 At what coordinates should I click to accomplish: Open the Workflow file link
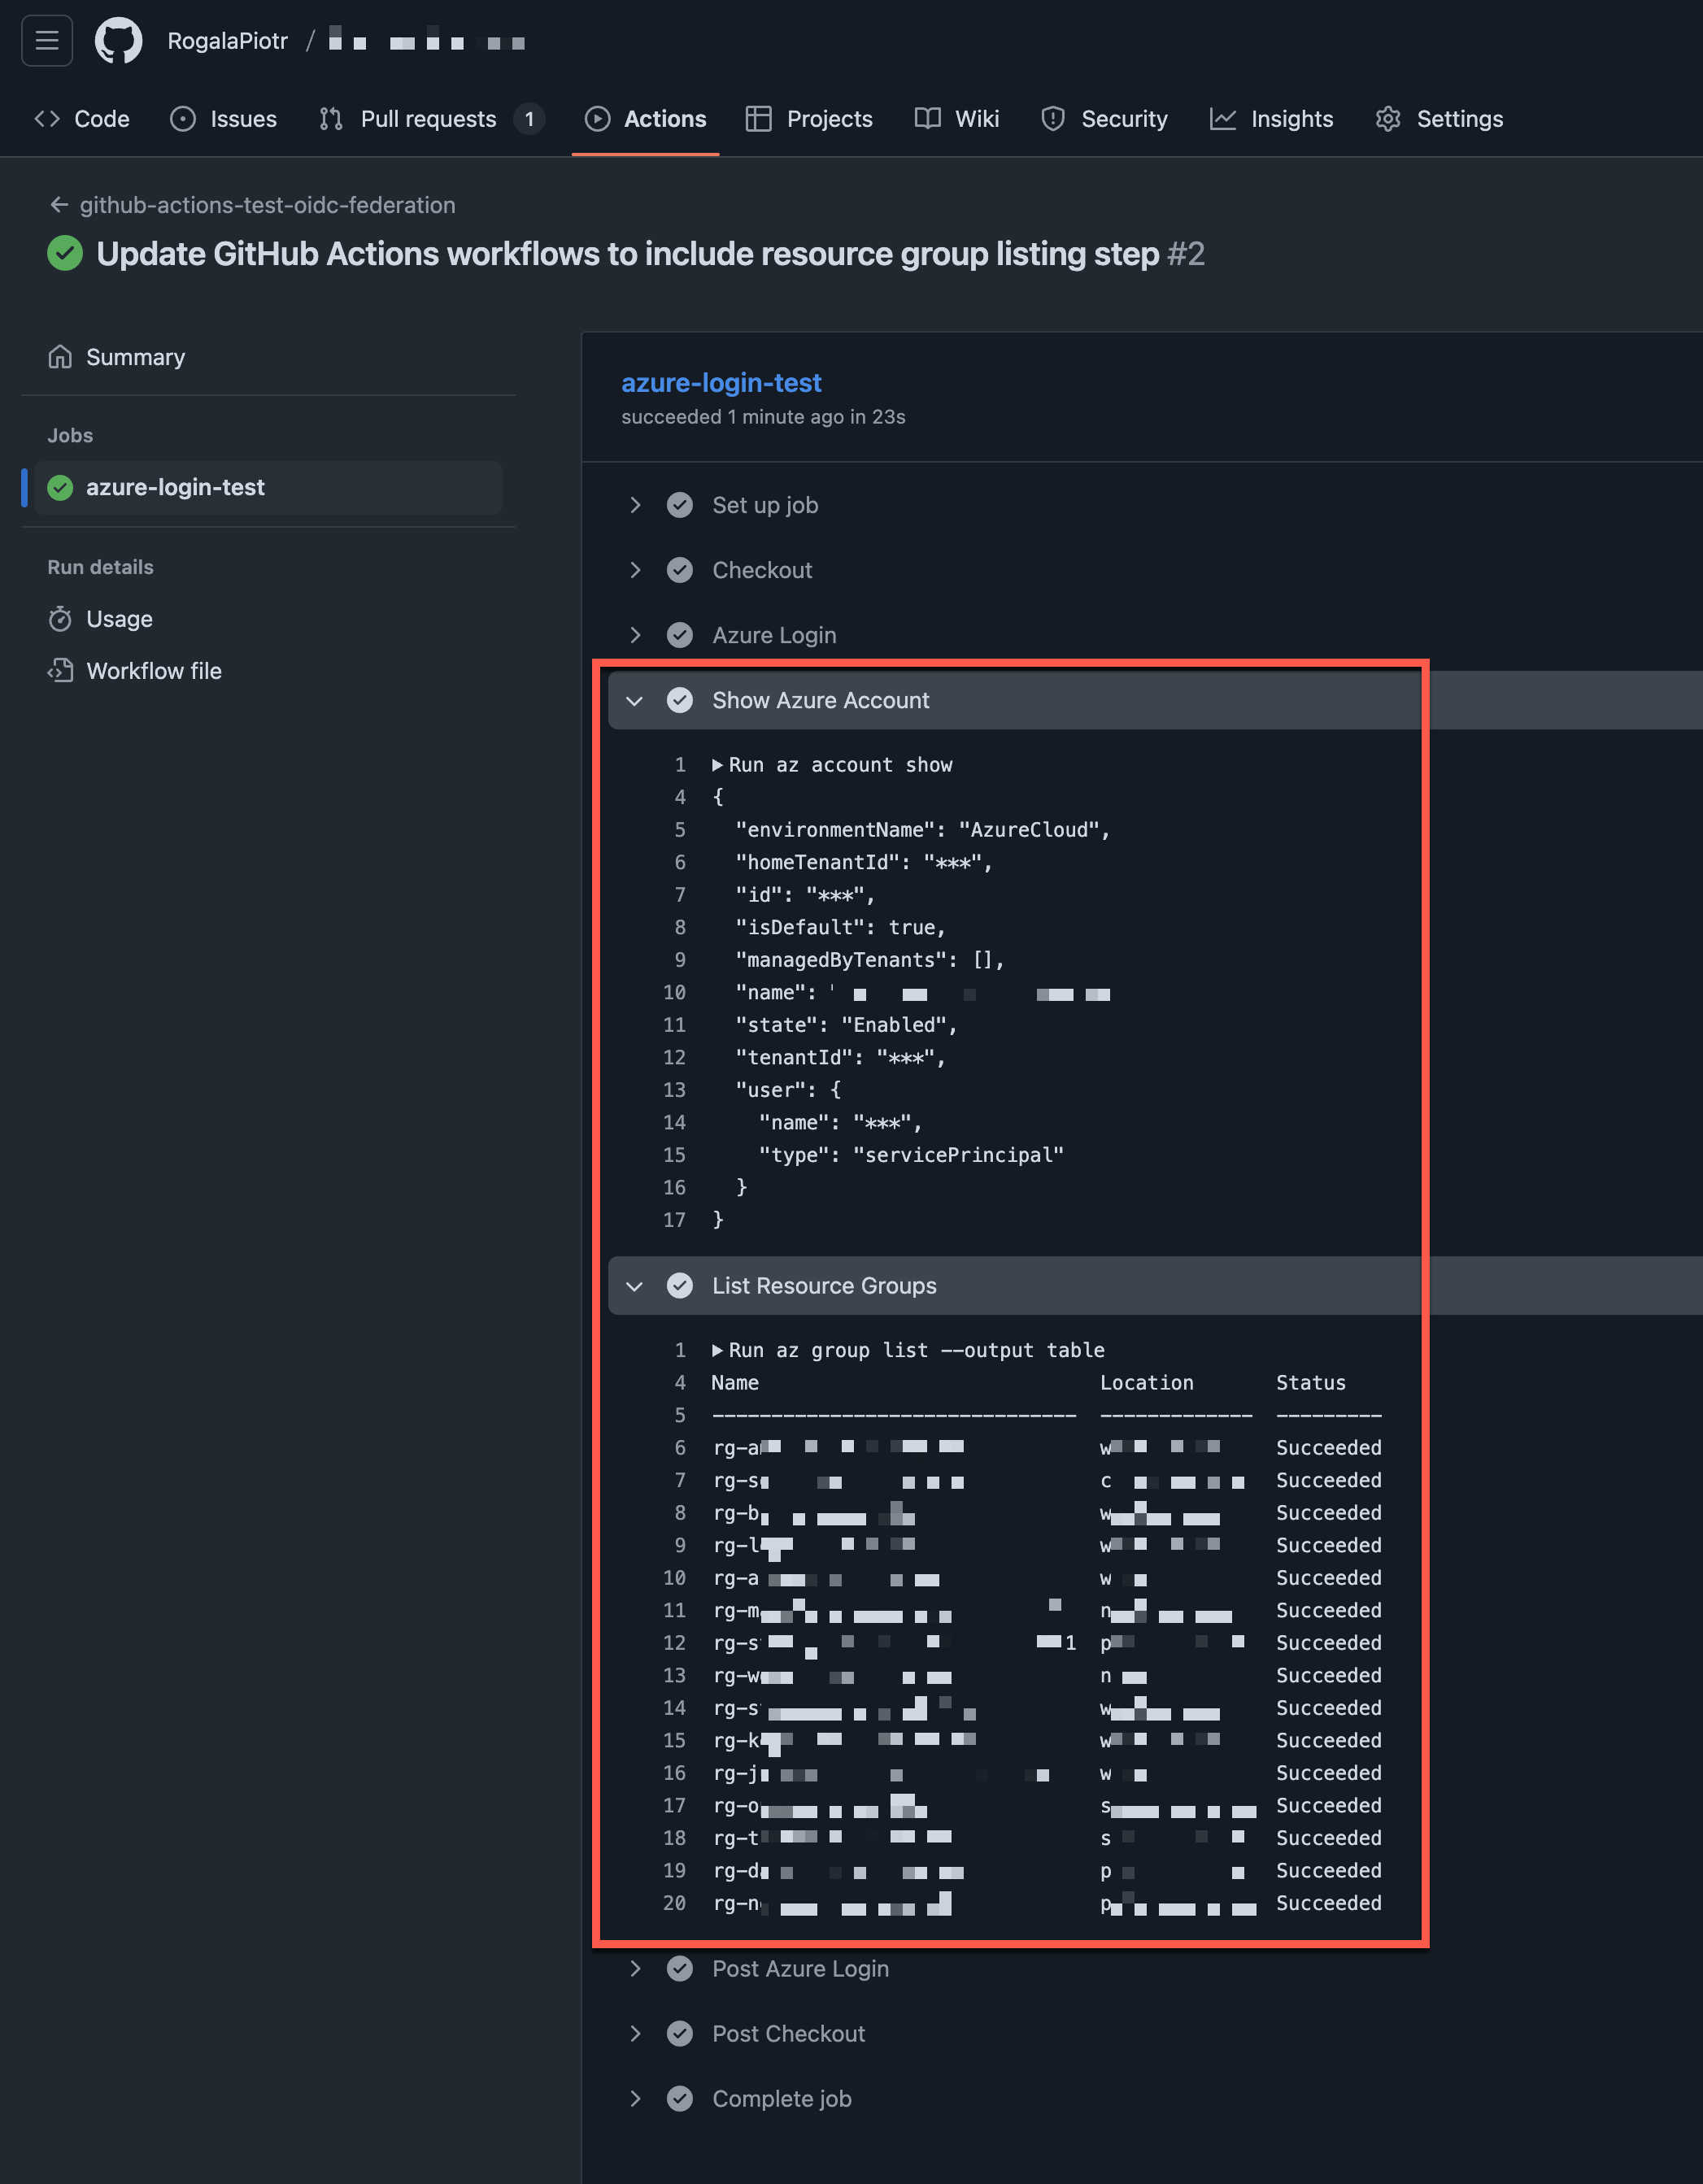point(154,671)
